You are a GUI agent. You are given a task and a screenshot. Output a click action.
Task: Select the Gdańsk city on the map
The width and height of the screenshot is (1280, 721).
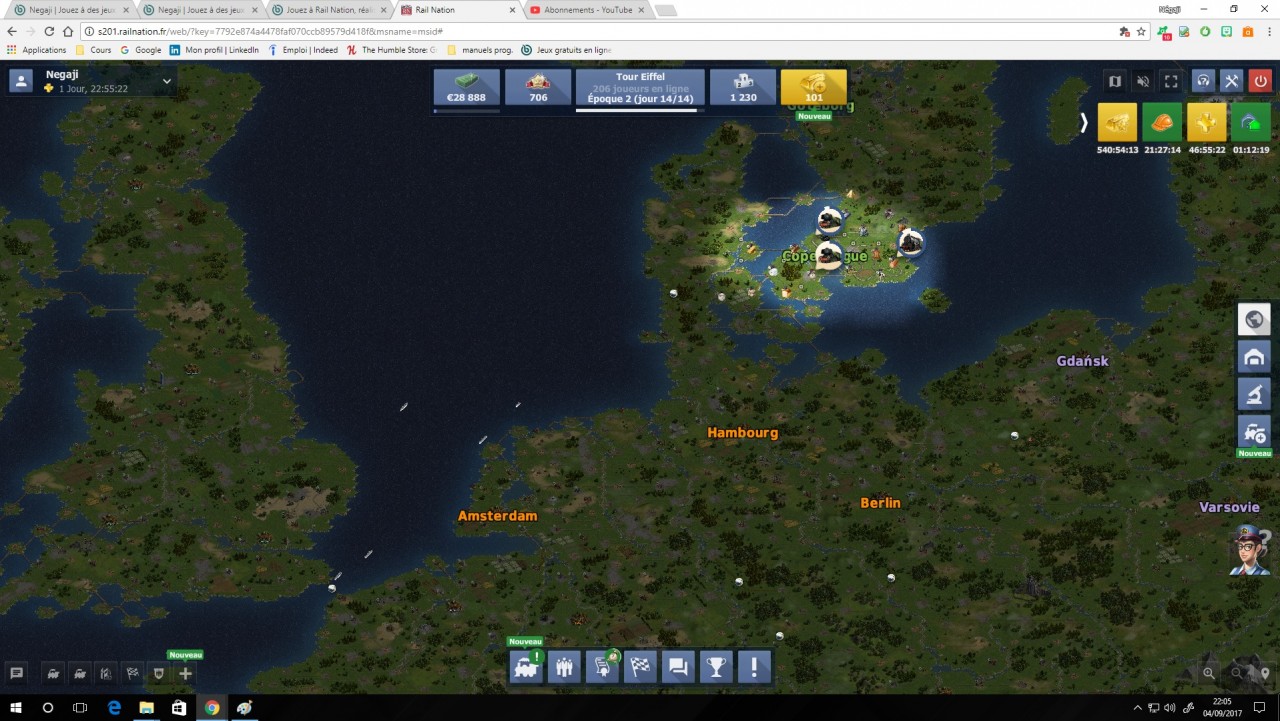click(1082, 361)
